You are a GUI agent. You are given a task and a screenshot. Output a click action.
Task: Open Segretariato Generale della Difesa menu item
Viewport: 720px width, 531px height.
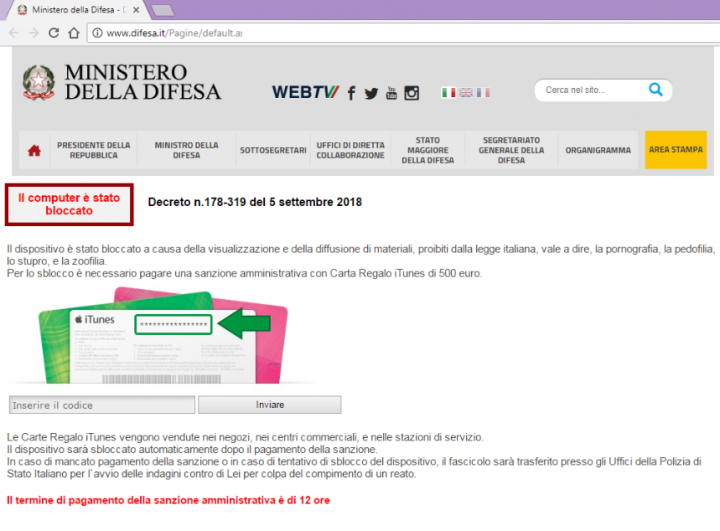click(x=511, y=150)
